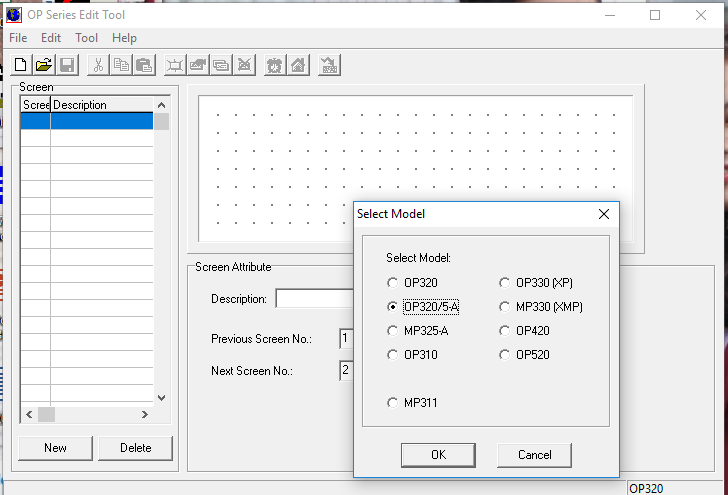Click the Description input field
Screen dimensions: 728x495
pyautogui.click(x=315, y=299)
